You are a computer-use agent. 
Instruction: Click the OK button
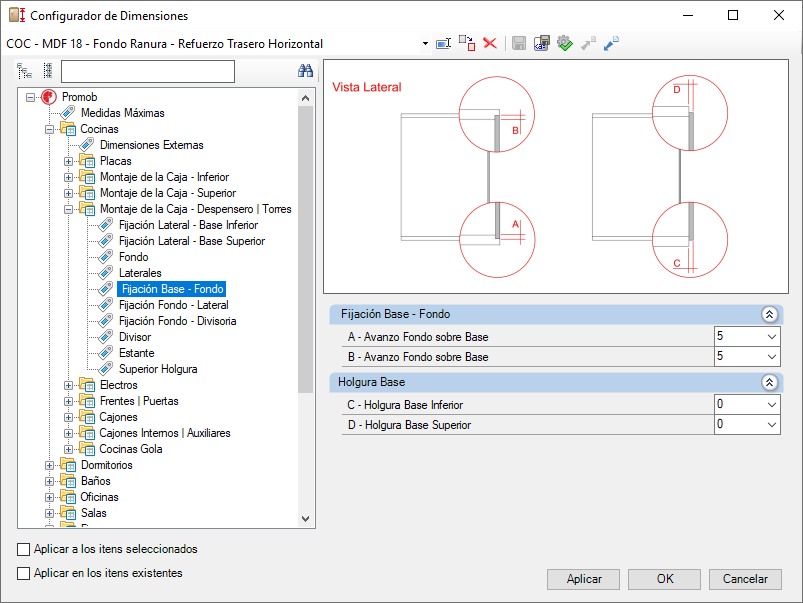pyautogui.click(x=665, y=579)
